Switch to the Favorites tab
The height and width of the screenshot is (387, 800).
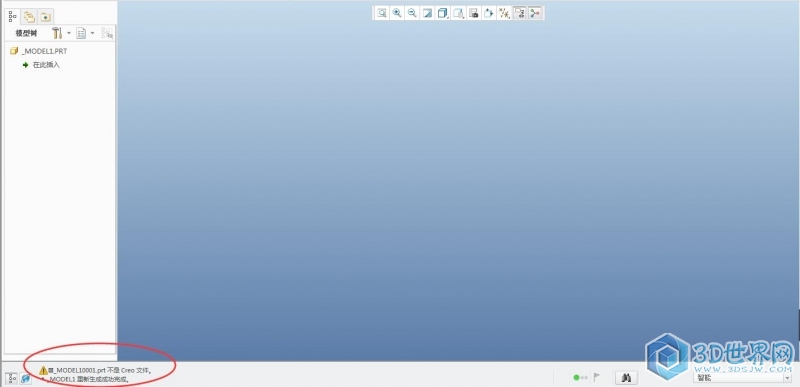pos(45,17)
